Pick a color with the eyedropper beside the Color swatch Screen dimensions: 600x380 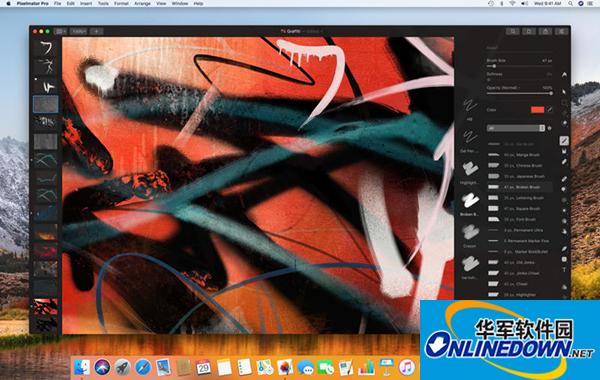(549, 110)
